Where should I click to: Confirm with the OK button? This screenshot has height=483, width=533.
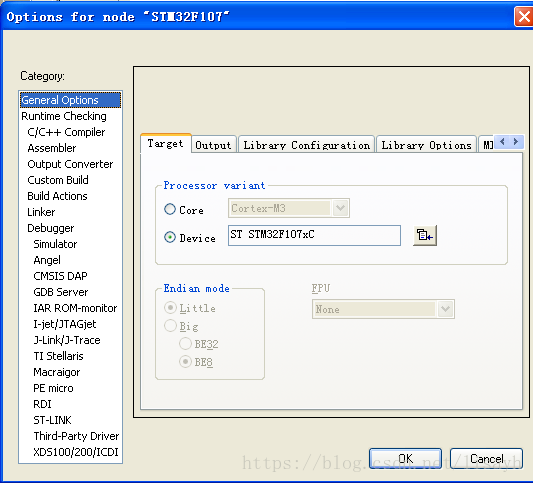coord(405,459)
